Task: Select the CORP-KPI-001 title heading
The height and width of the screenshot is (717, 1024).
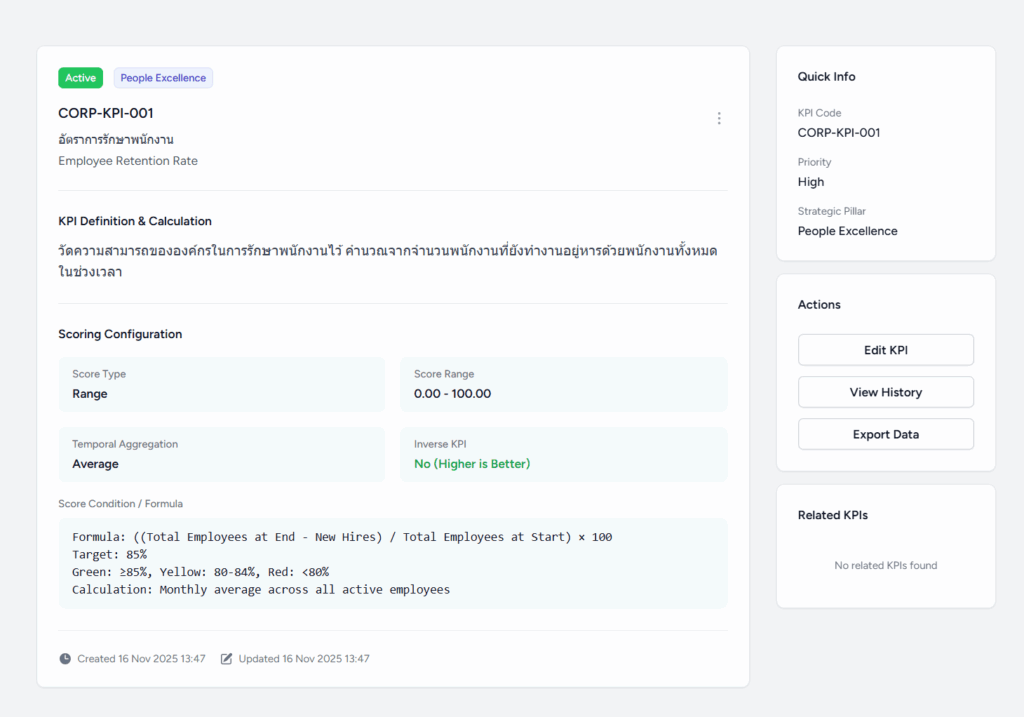Action: coord(106,113)
